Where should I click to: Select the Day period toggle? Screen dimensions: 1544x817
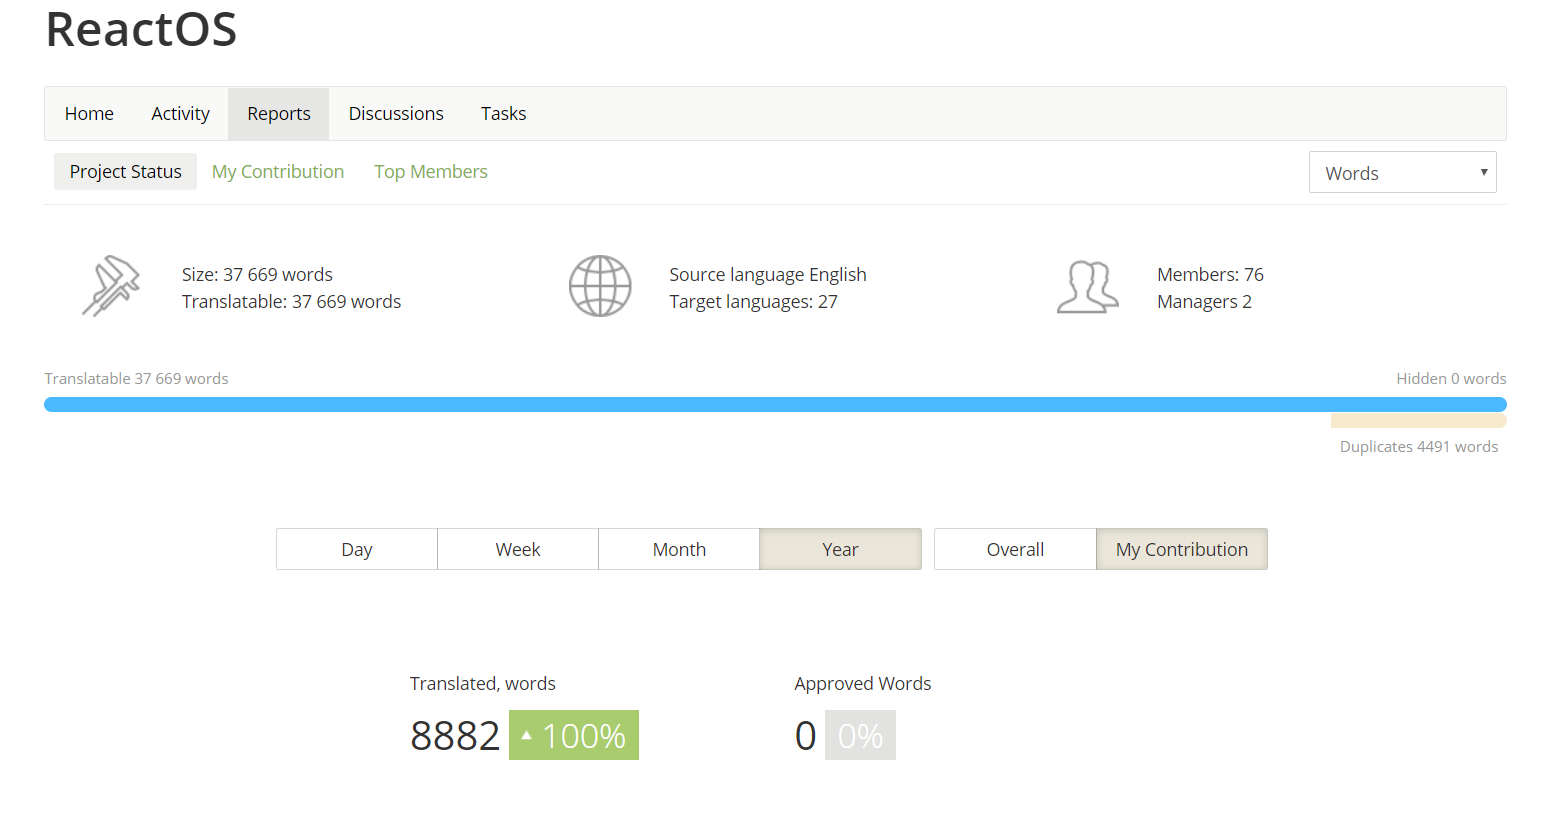(x=356, y=549)
